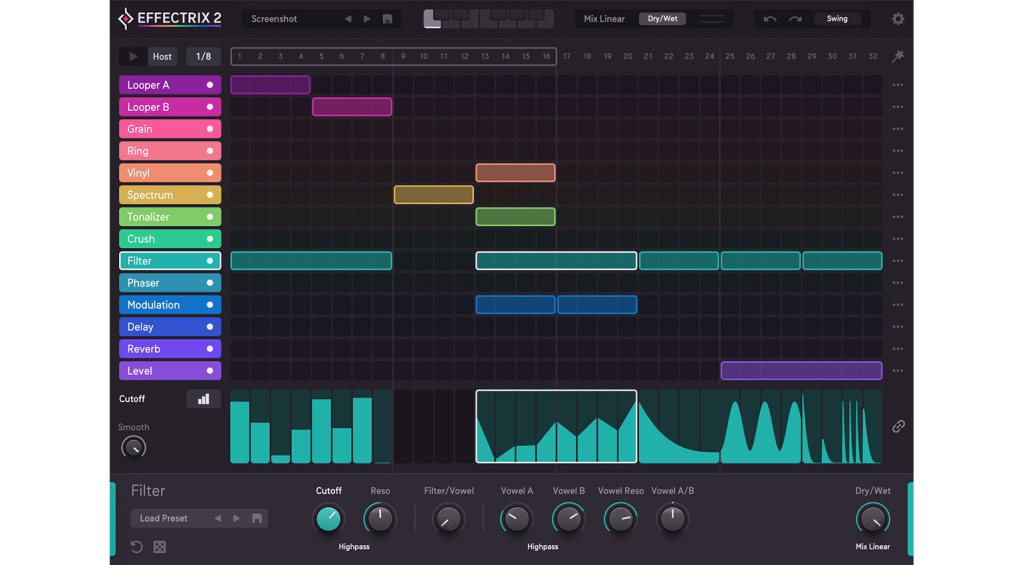The width and height of the screenshot is (1024, 565).
Task: Select the Filter effect track
Action: (170, 261)
